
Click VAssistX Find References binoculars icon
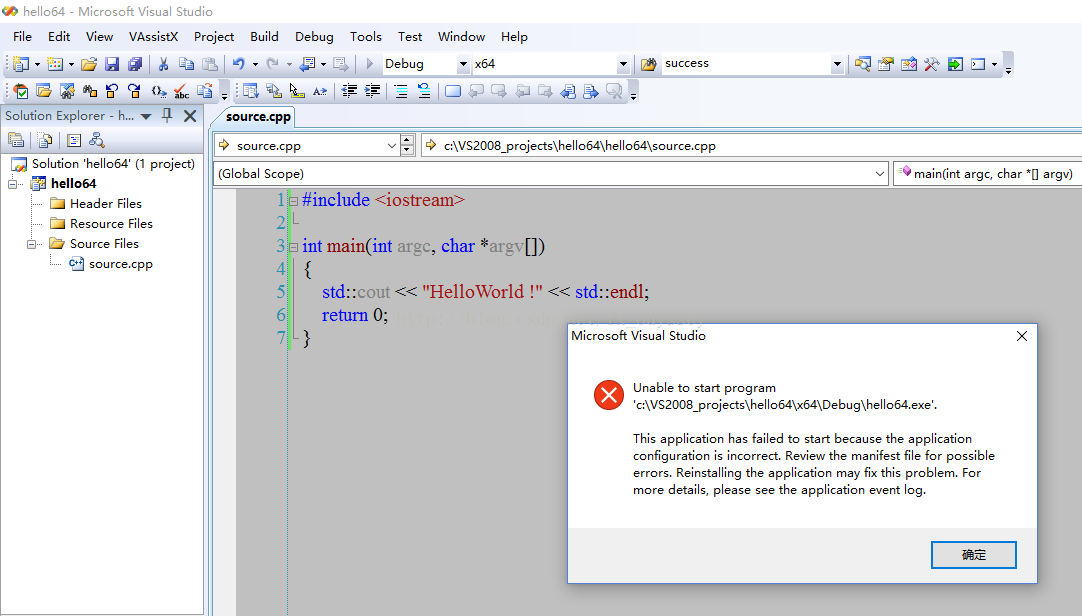coord(90,91)
